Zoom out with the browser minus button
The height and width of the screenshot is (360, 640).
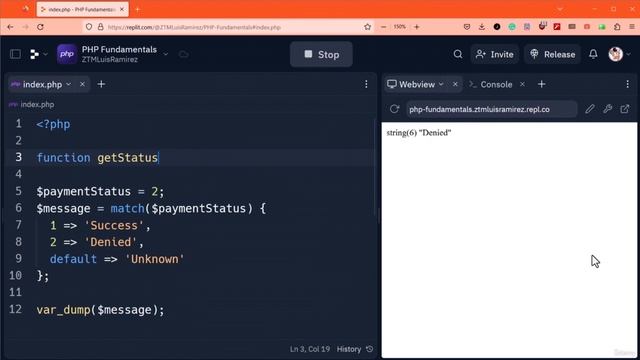(383, 27)
